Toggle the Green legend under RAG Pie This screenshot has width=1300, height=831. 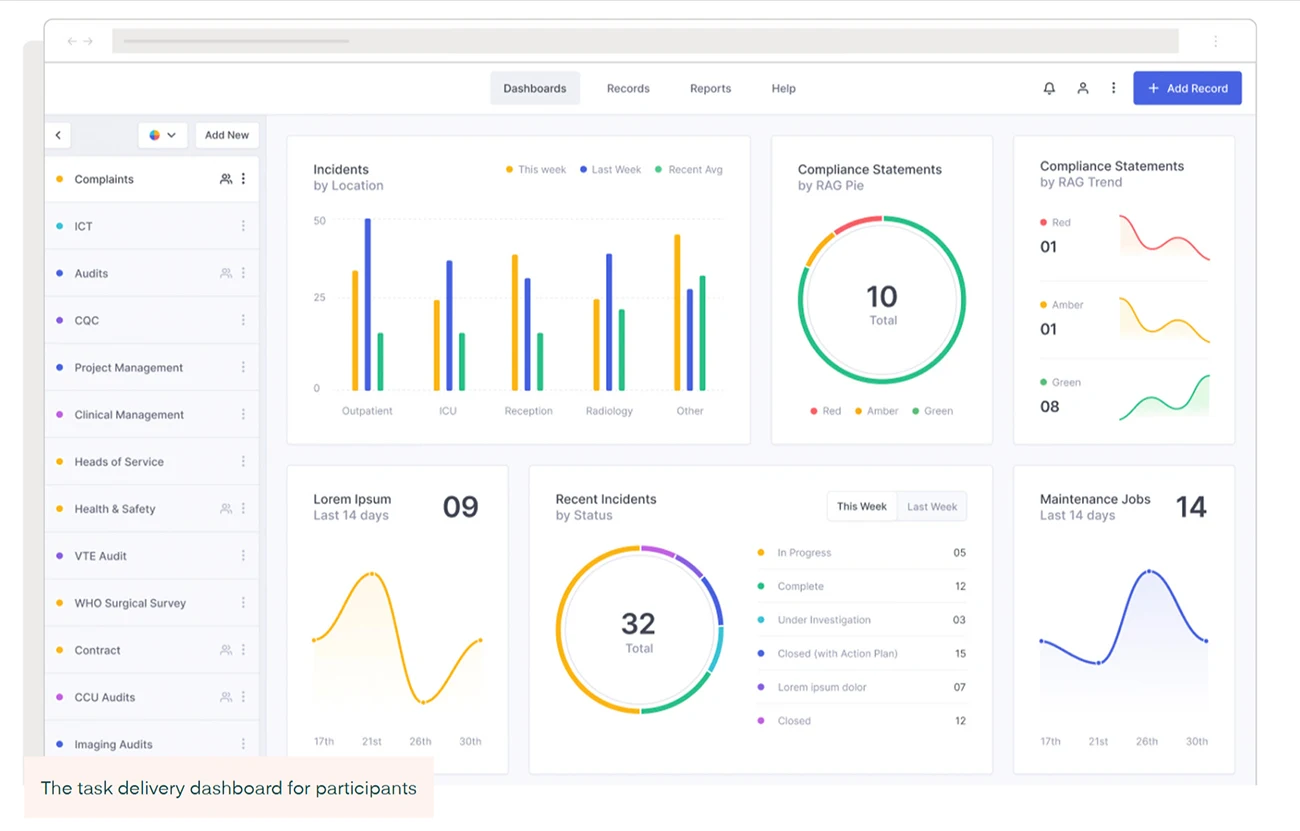[932, 411]
